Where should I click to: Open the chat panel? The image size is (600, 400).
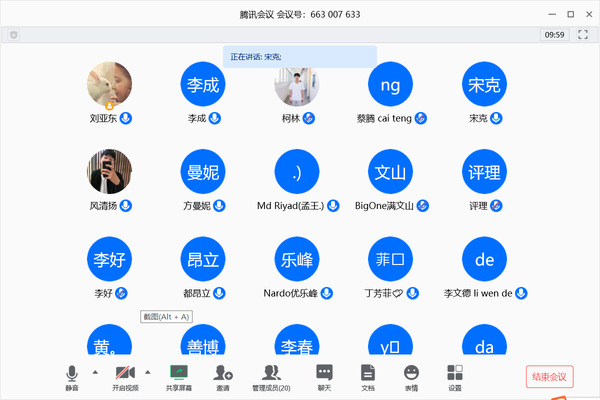pyautogui.click(x=324, y=373)
